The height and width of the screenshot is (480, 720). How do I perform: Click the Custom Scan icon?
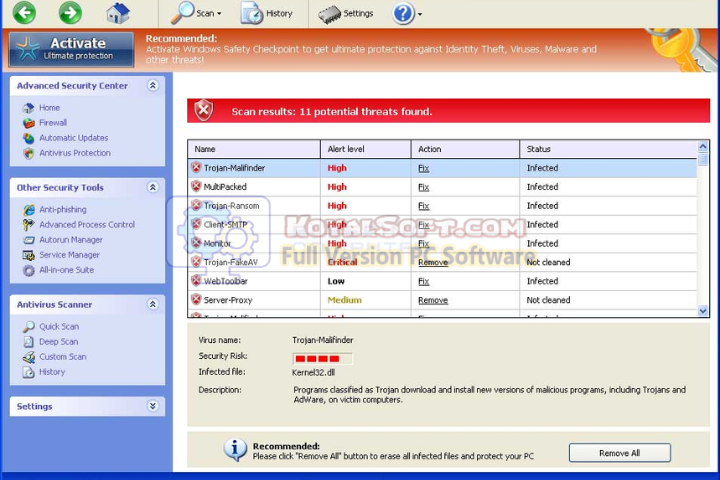tap(28, 357)
